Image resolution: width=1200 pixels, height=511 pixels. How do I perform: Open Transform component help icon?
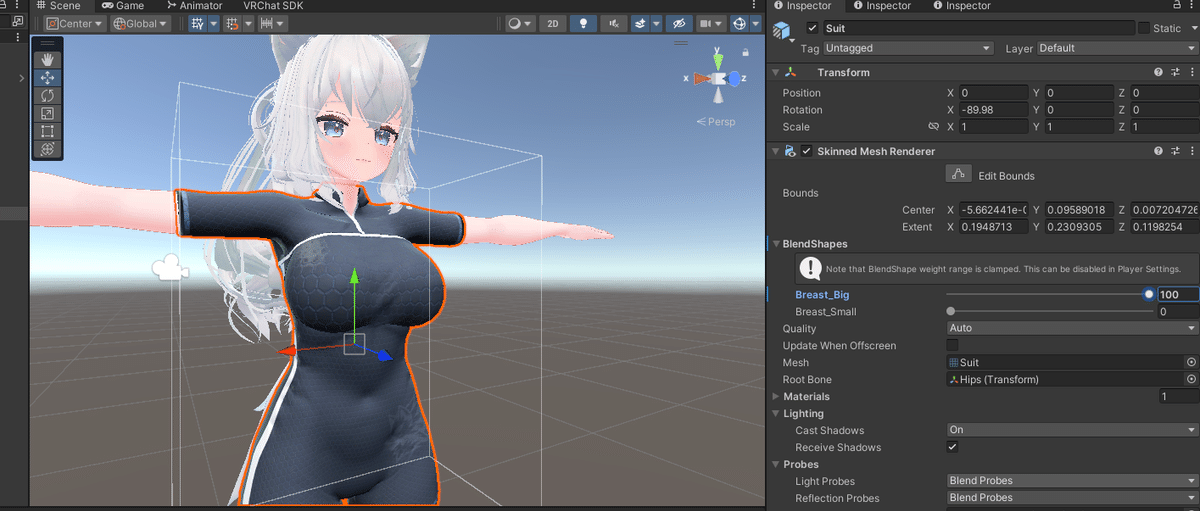1158,72
